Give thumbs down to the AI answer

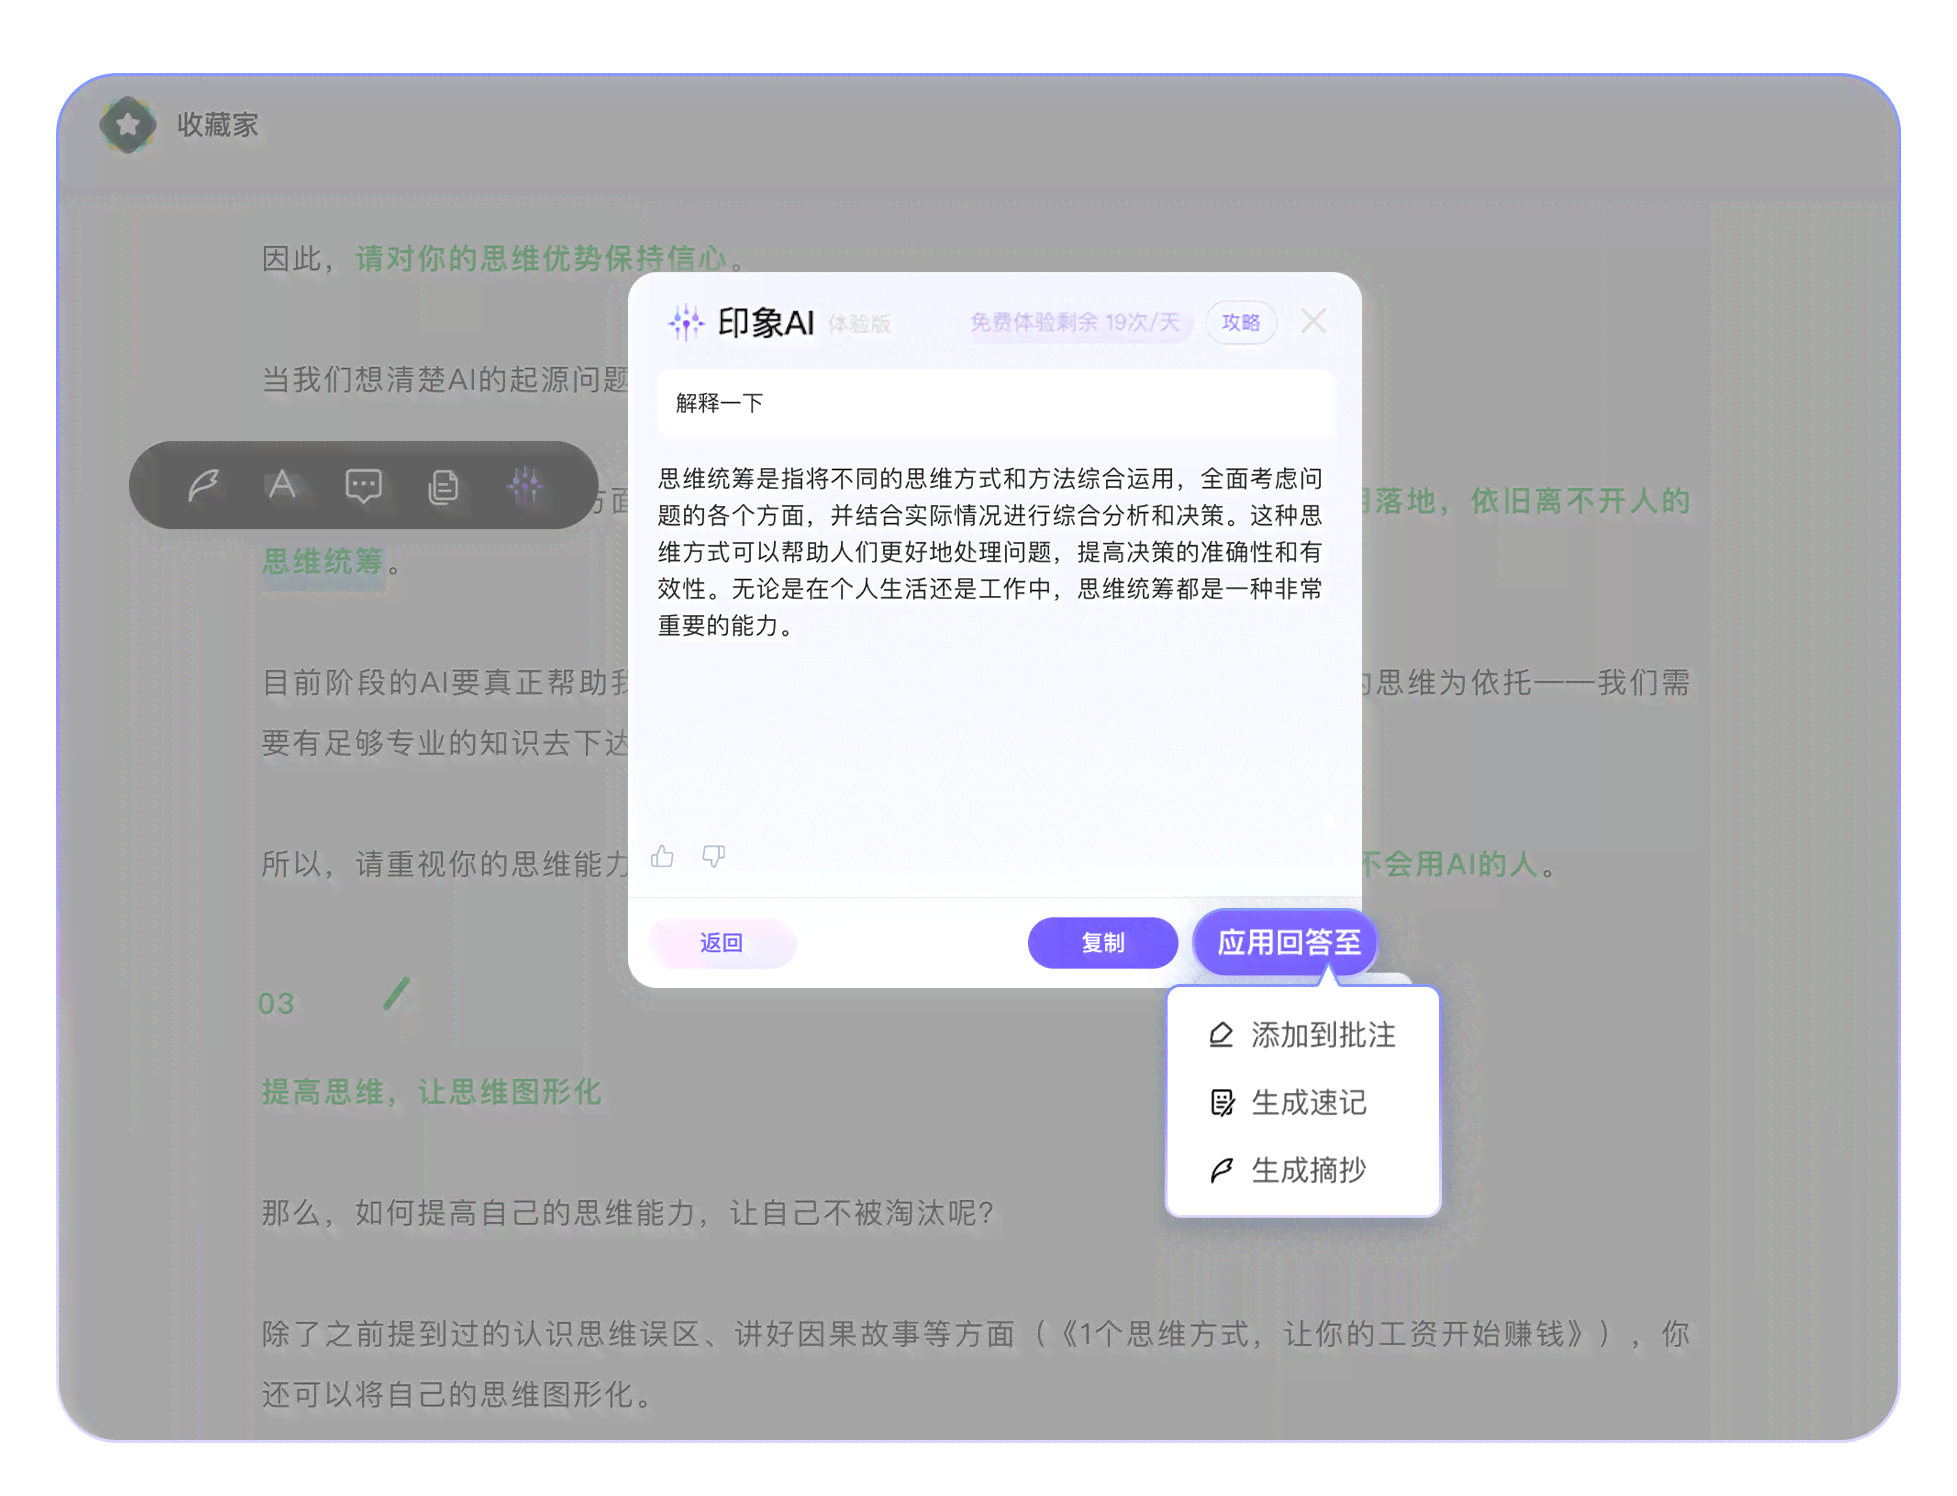(x=714, y=856)
